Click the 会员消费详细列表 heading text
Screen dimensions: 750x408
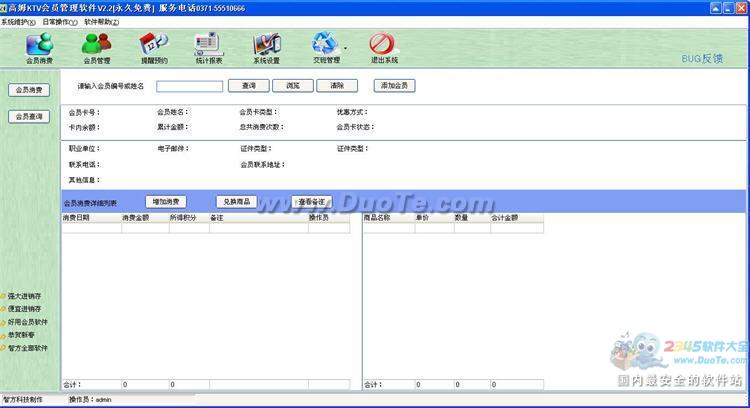(90, 203)
